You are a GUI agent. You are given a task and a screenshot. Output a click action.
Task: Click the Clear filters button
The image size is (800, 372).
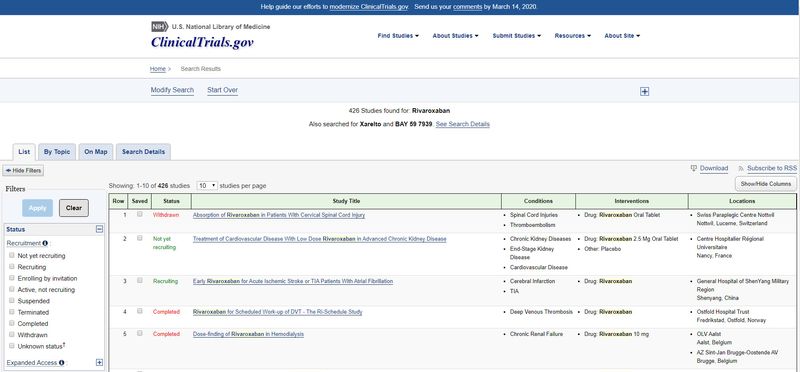coord(74,208)
